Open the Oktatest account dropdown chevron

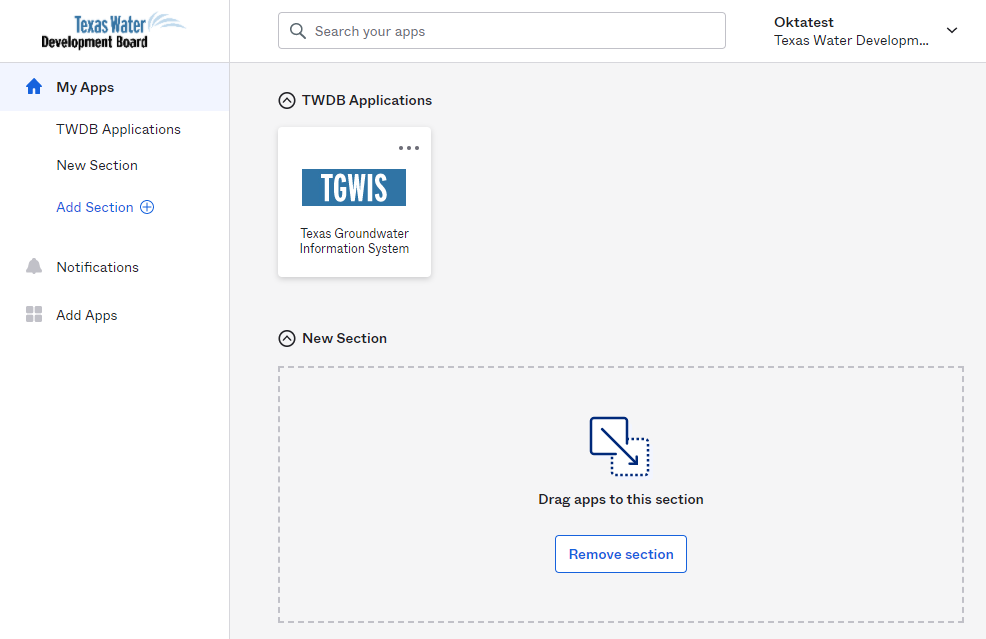[x=952, y=30]
